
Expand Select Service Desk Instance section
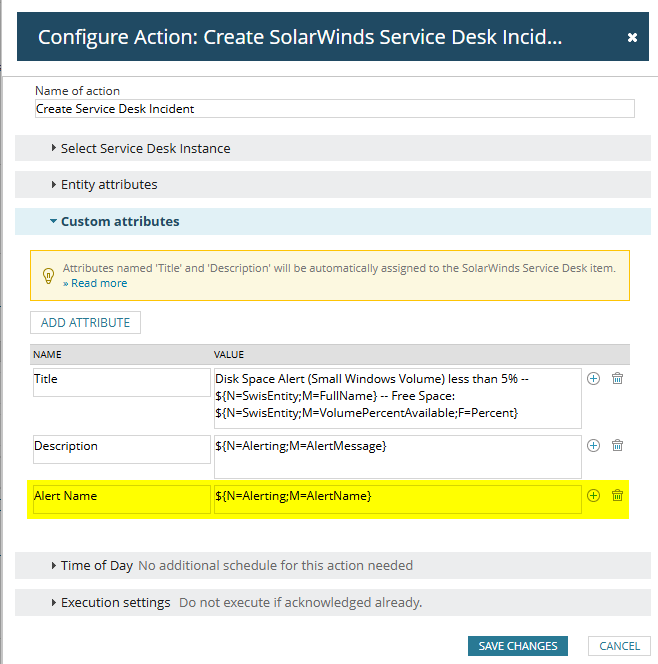pyautogui.click(x=145, y=148)
